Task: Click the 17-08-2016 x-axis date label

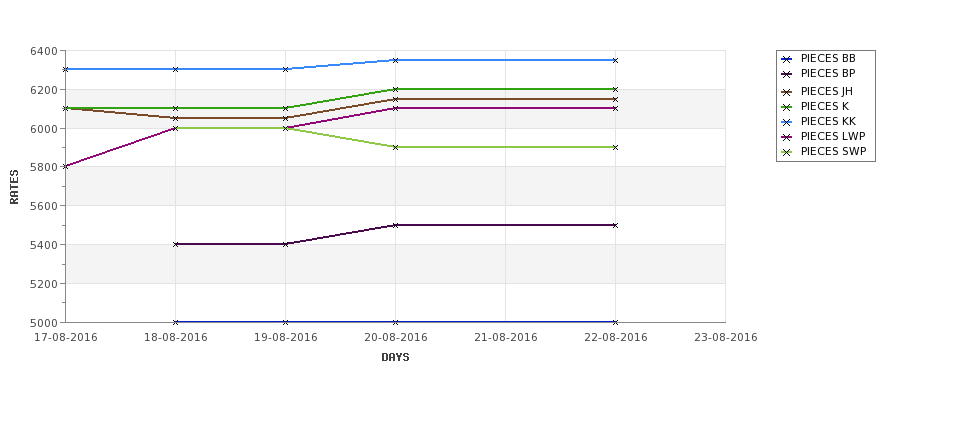Action: [66, 338]
